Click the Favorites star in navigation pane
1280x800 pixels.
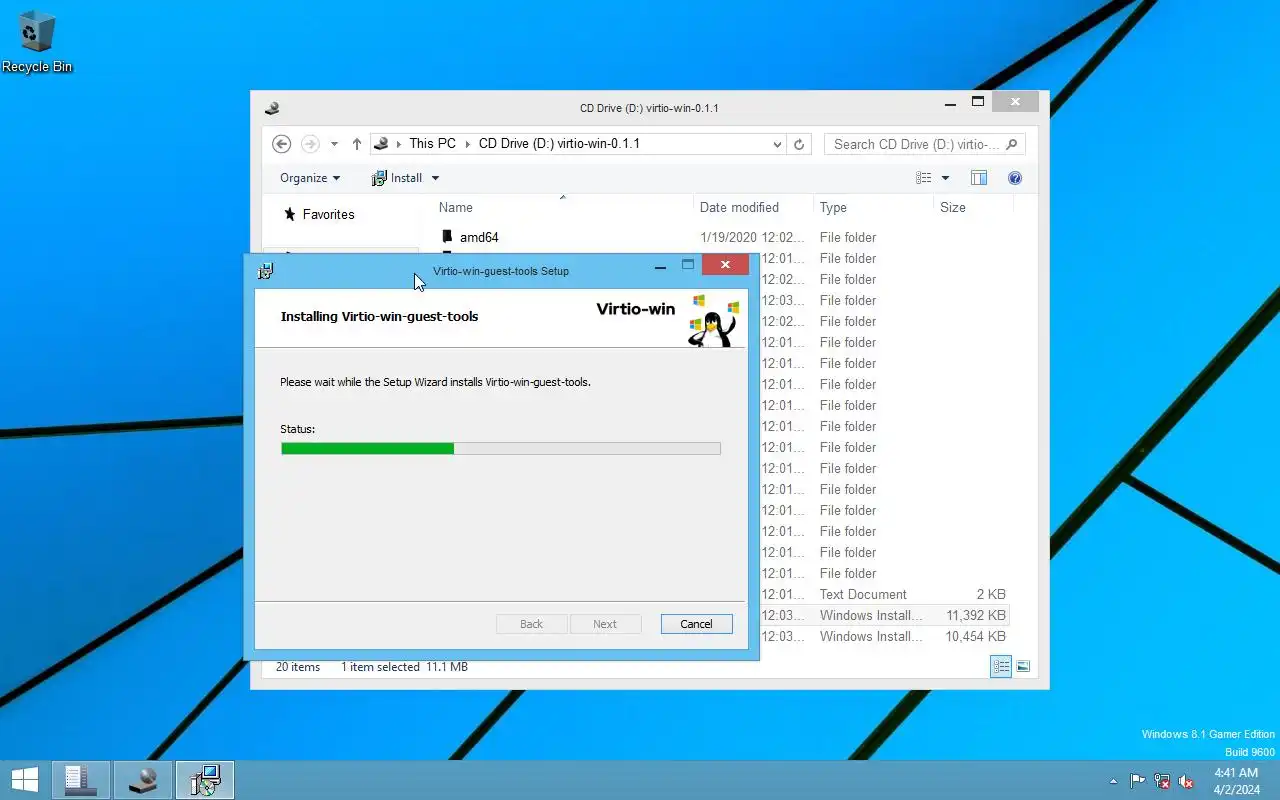(x=290, y=214)
